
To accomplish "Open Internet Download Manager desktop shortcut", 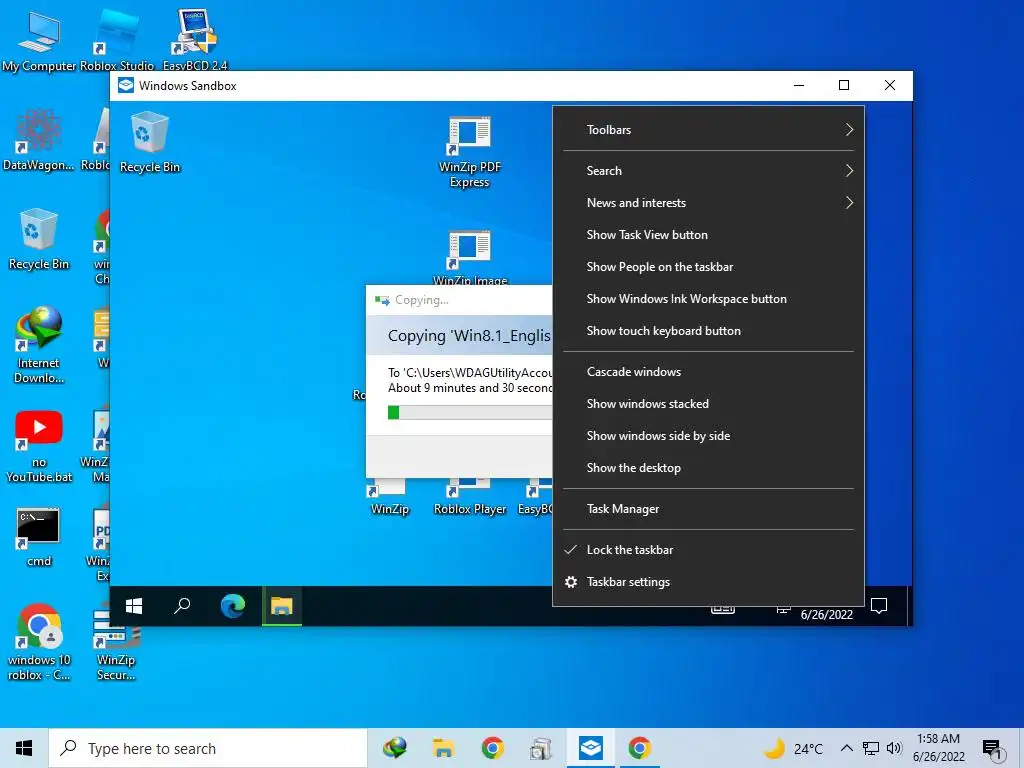I will [x=39, y=345].
